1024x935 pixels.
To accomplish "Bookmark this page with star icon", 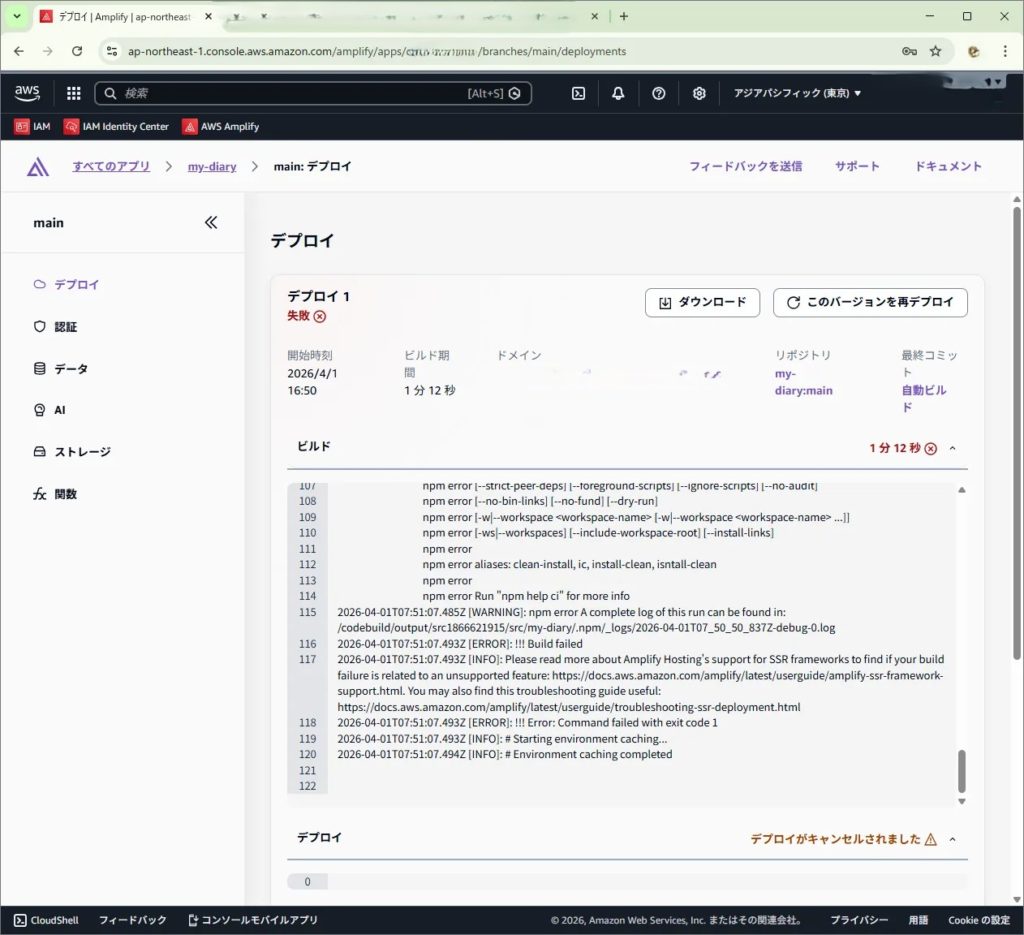I will (x=935, y=51).
